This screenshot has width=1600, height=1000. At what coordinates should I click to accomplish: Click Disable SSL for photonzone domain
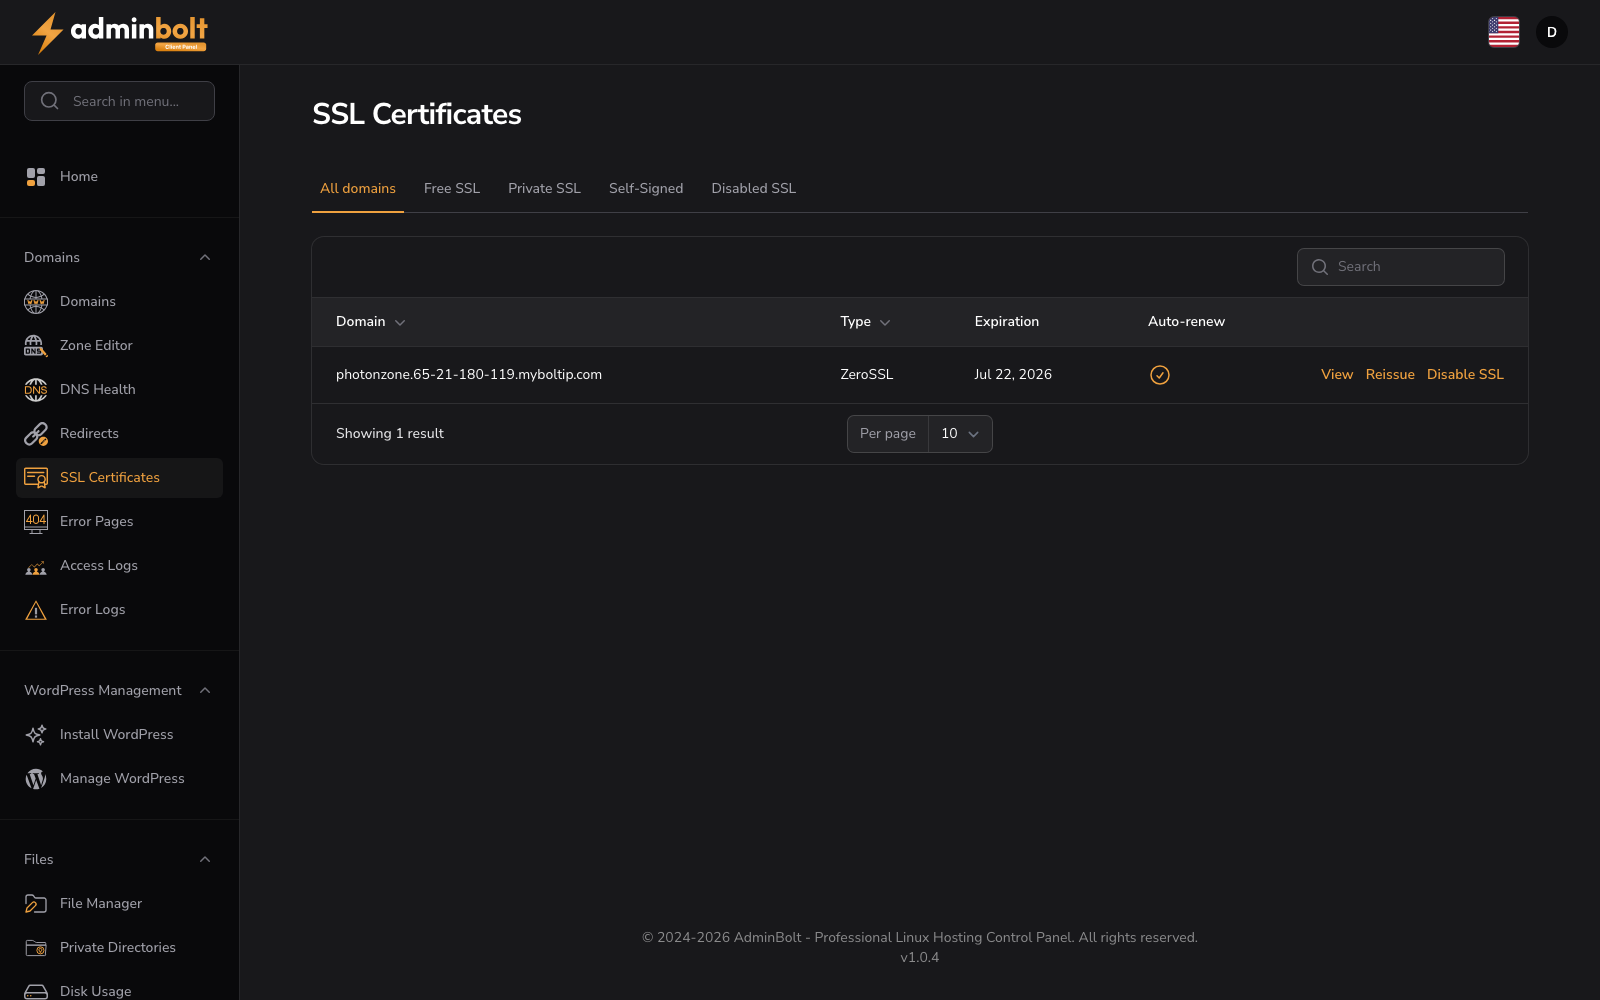[1465, 375]
